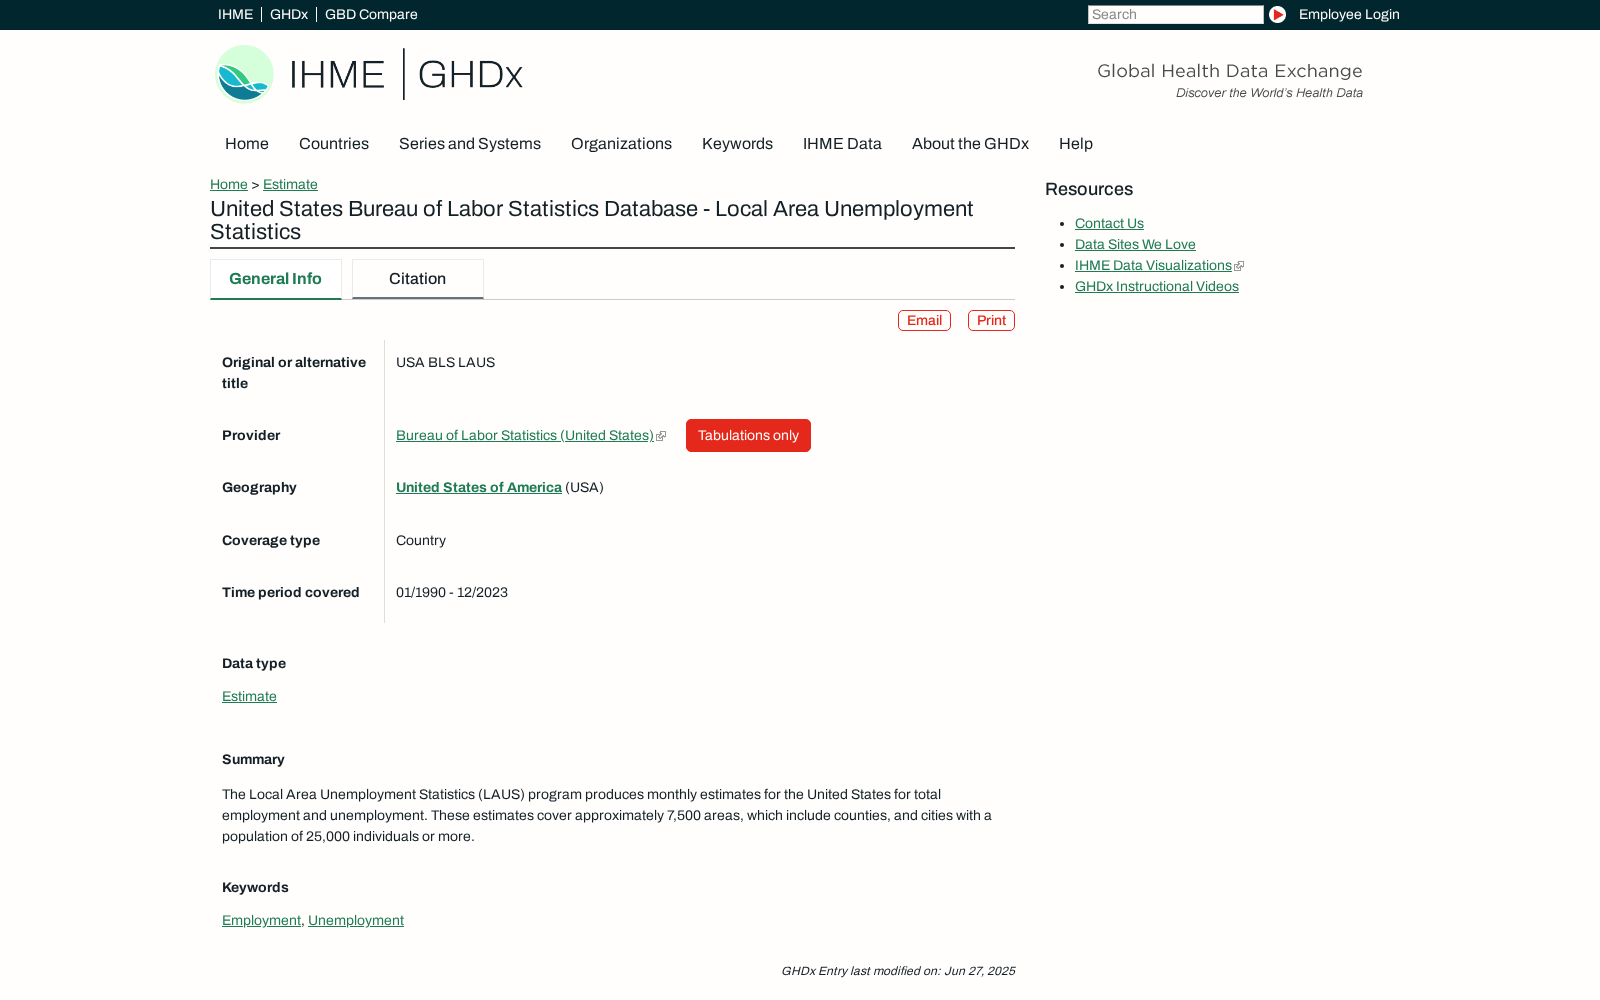1600x1000 pixels.
Task: Switch to the Citation tab
Action: (417, 279)
